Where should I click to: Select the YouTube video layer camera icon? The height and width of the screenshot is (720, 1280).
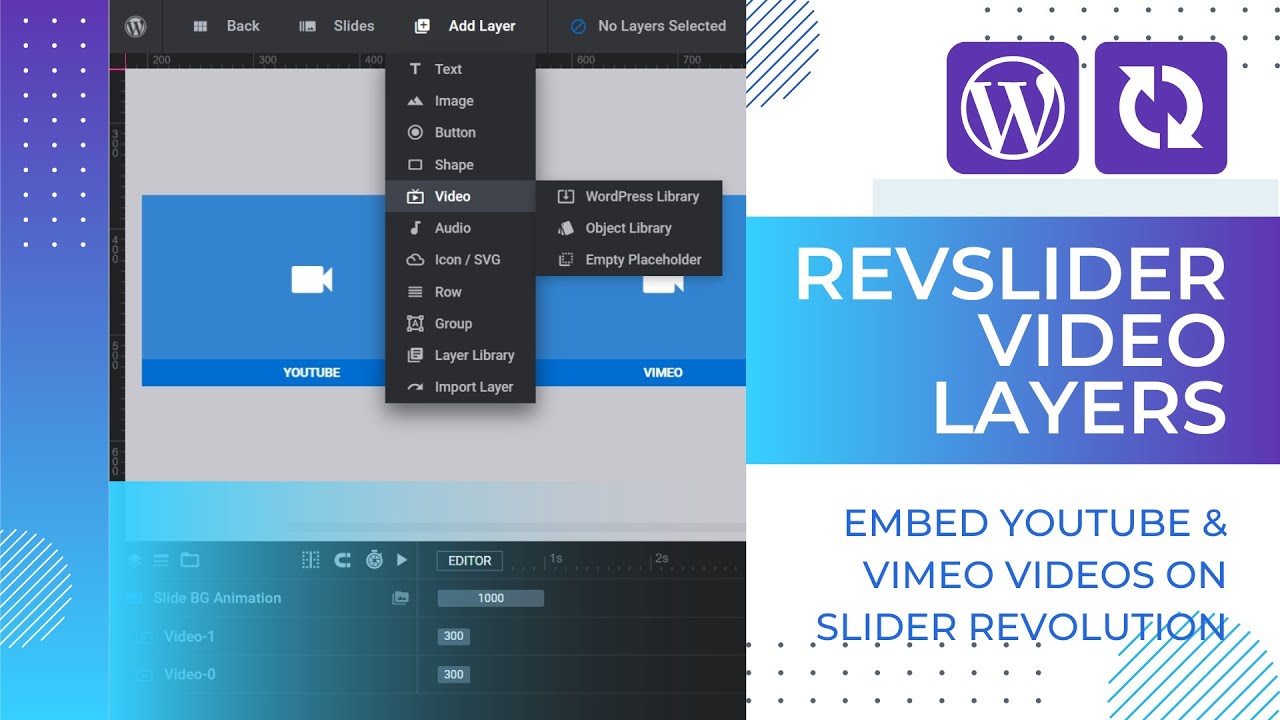click(312, 280)
